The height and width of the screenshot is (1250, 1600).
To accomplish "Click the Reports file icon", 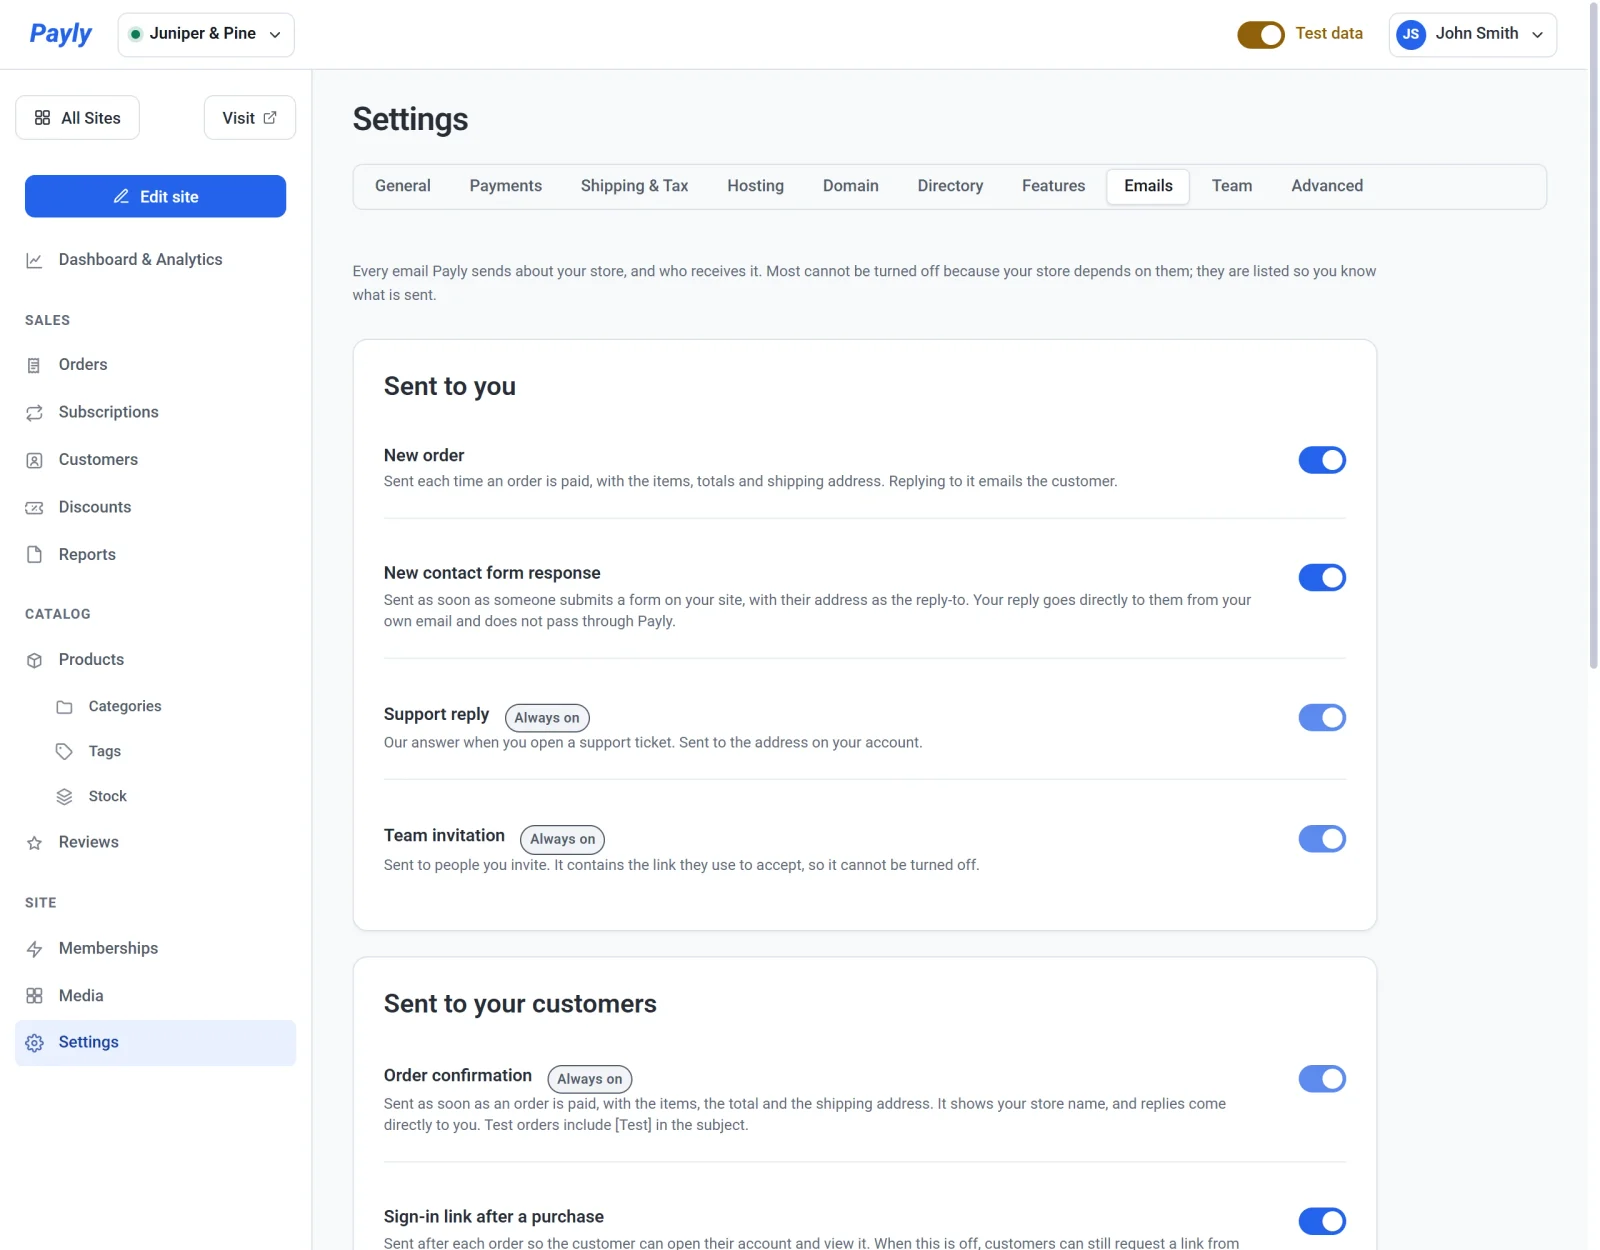I will click(34, 555).
